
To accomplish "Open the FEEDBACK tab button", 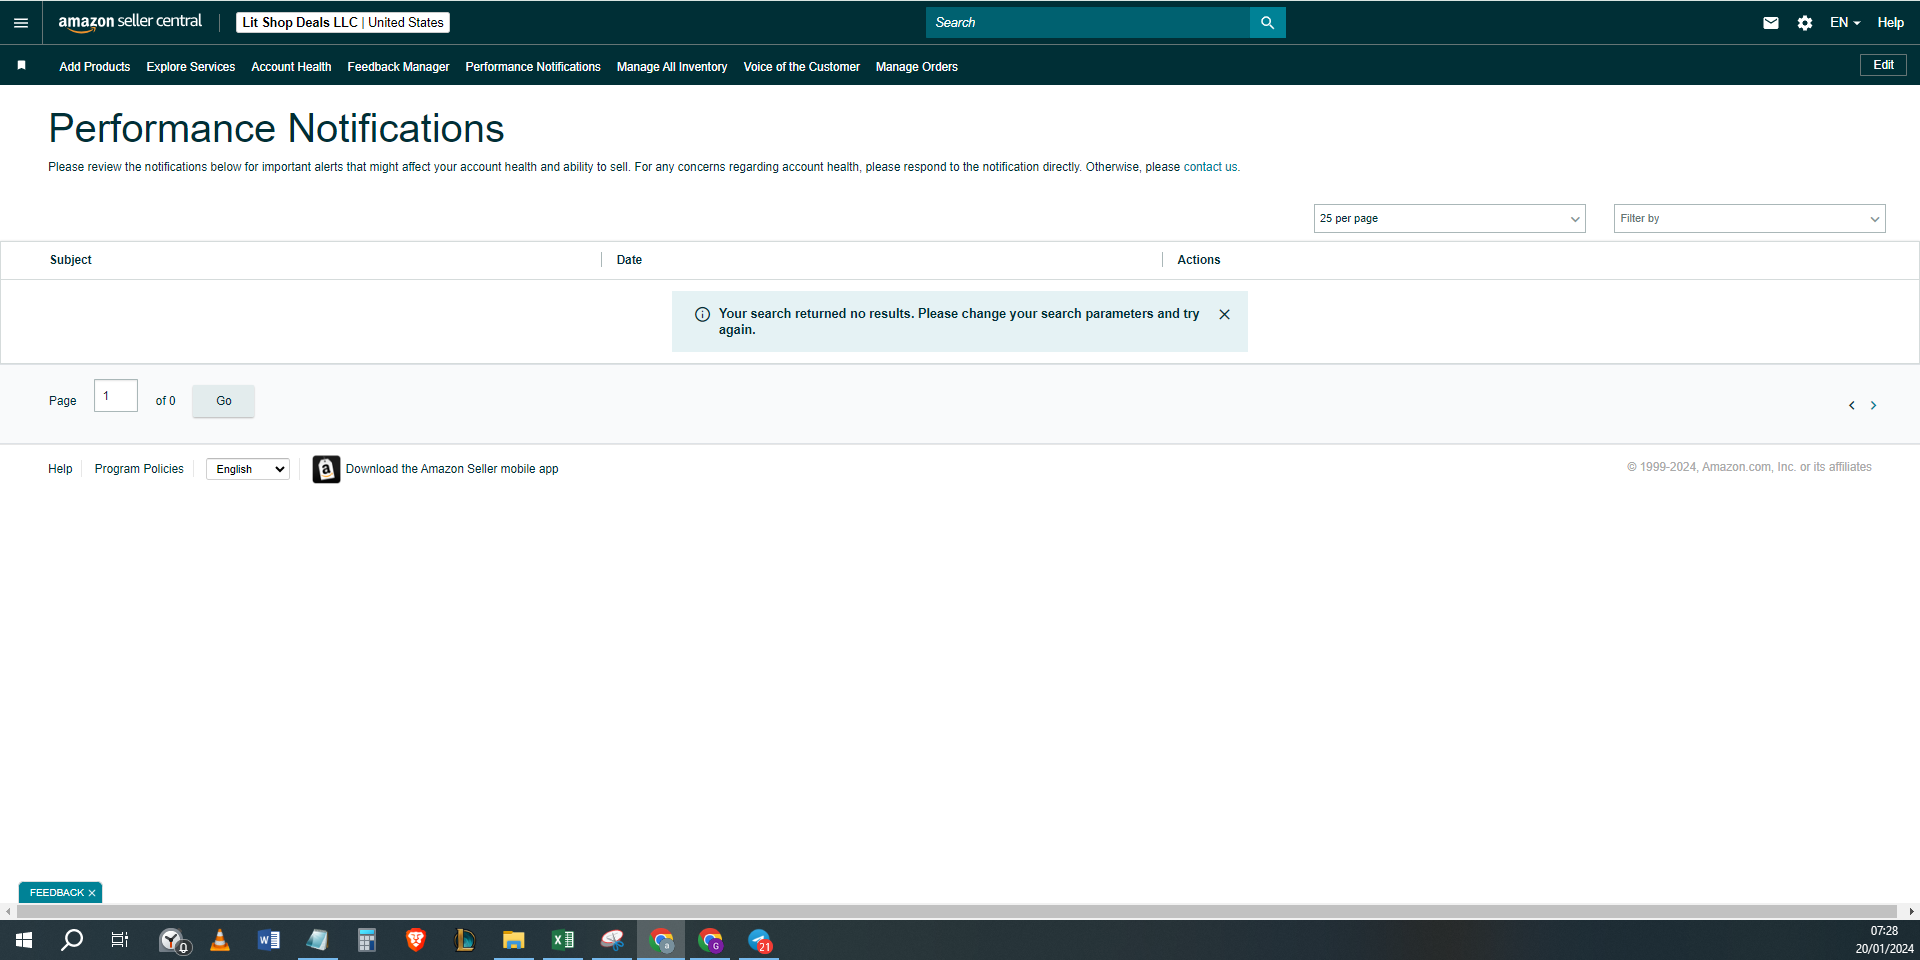I will point(57,893).
